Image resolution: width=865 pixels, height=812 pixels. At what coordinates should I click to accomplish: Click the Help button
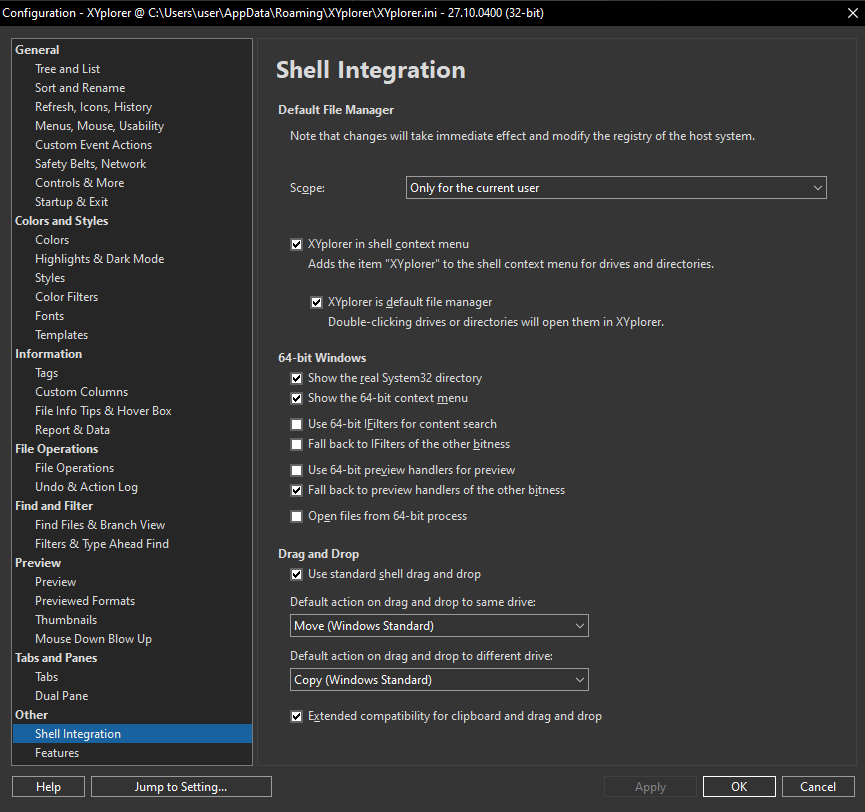(x=47, y=786)
